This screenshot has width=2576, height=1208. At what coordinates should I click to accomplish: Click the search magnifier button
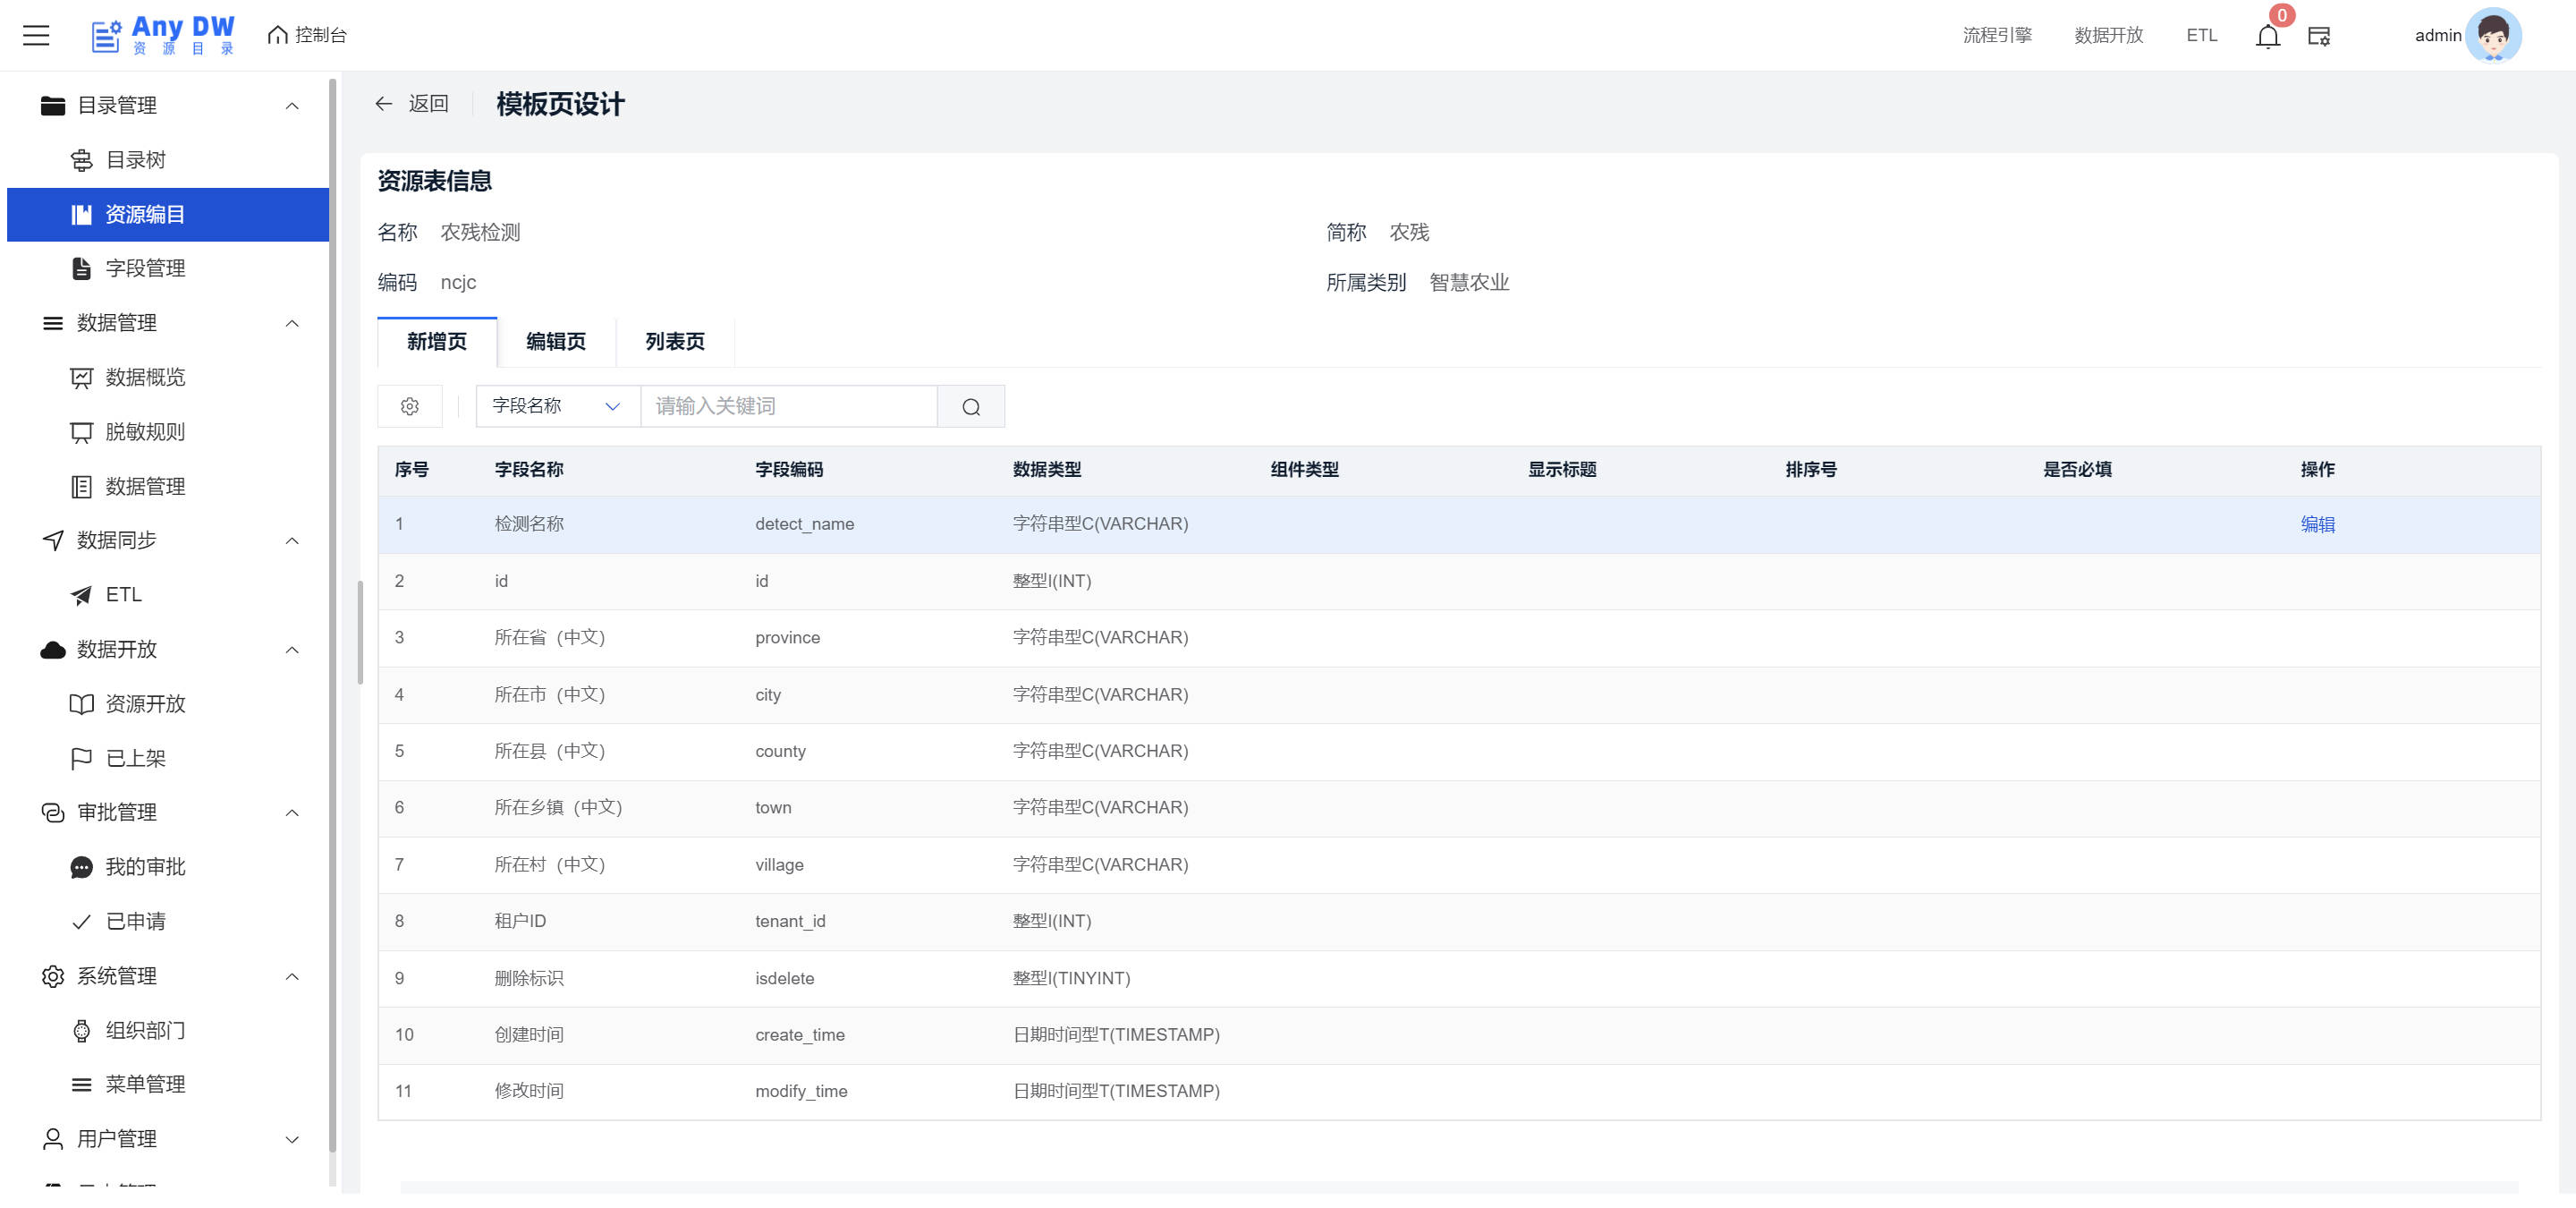tap(970, 406)
